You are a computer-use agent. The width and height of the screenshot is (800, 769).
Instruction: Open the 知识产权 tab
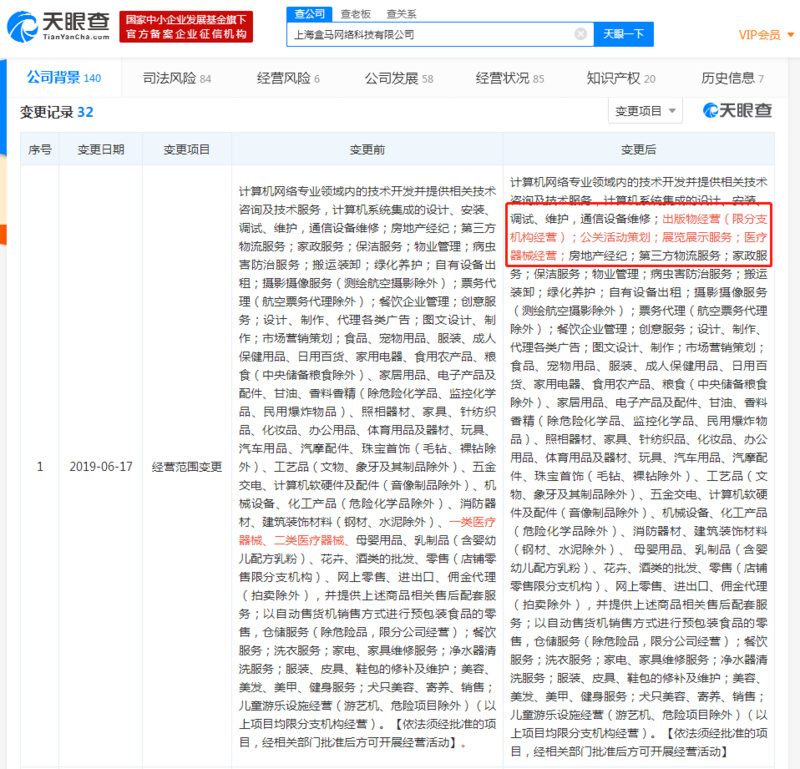(620, 78)
